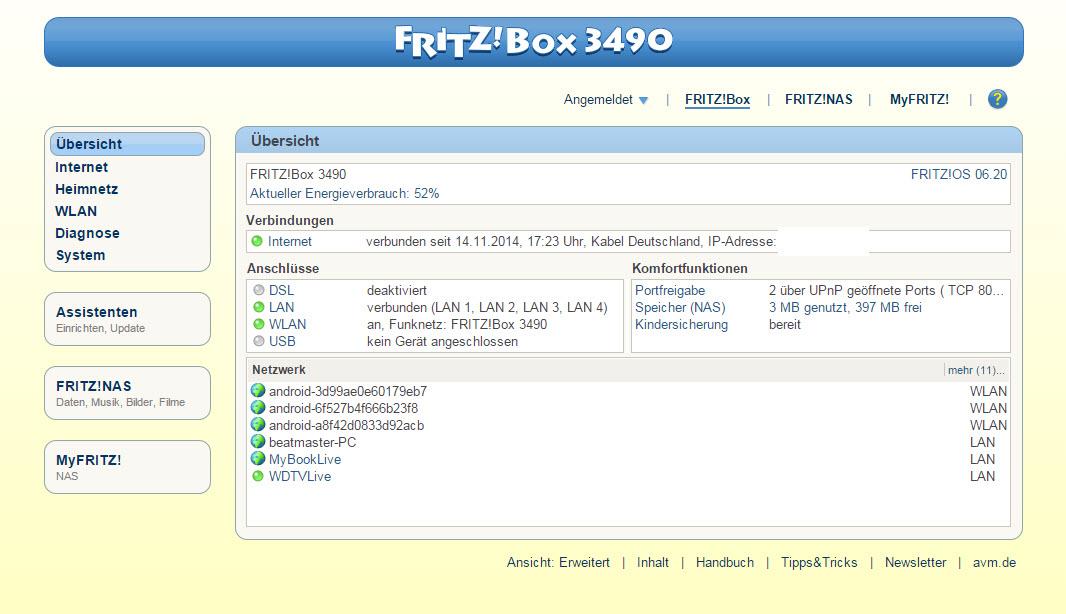Image resolution: width=1066 pixels, height=614 pixels.
Task: Open the FRITZ!NAS sidebar panel button
Action: [127, 393]
